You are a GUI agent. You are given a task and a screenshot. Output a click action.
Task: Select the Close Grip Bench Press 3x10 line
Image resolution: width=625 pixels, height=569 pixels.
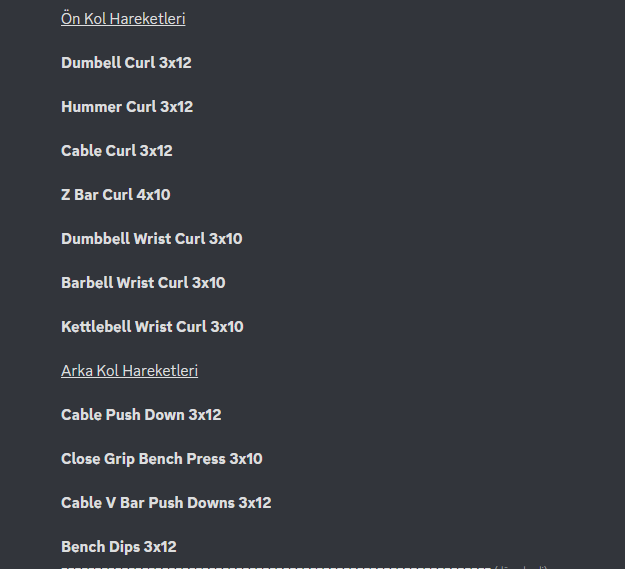click(161, 459)
